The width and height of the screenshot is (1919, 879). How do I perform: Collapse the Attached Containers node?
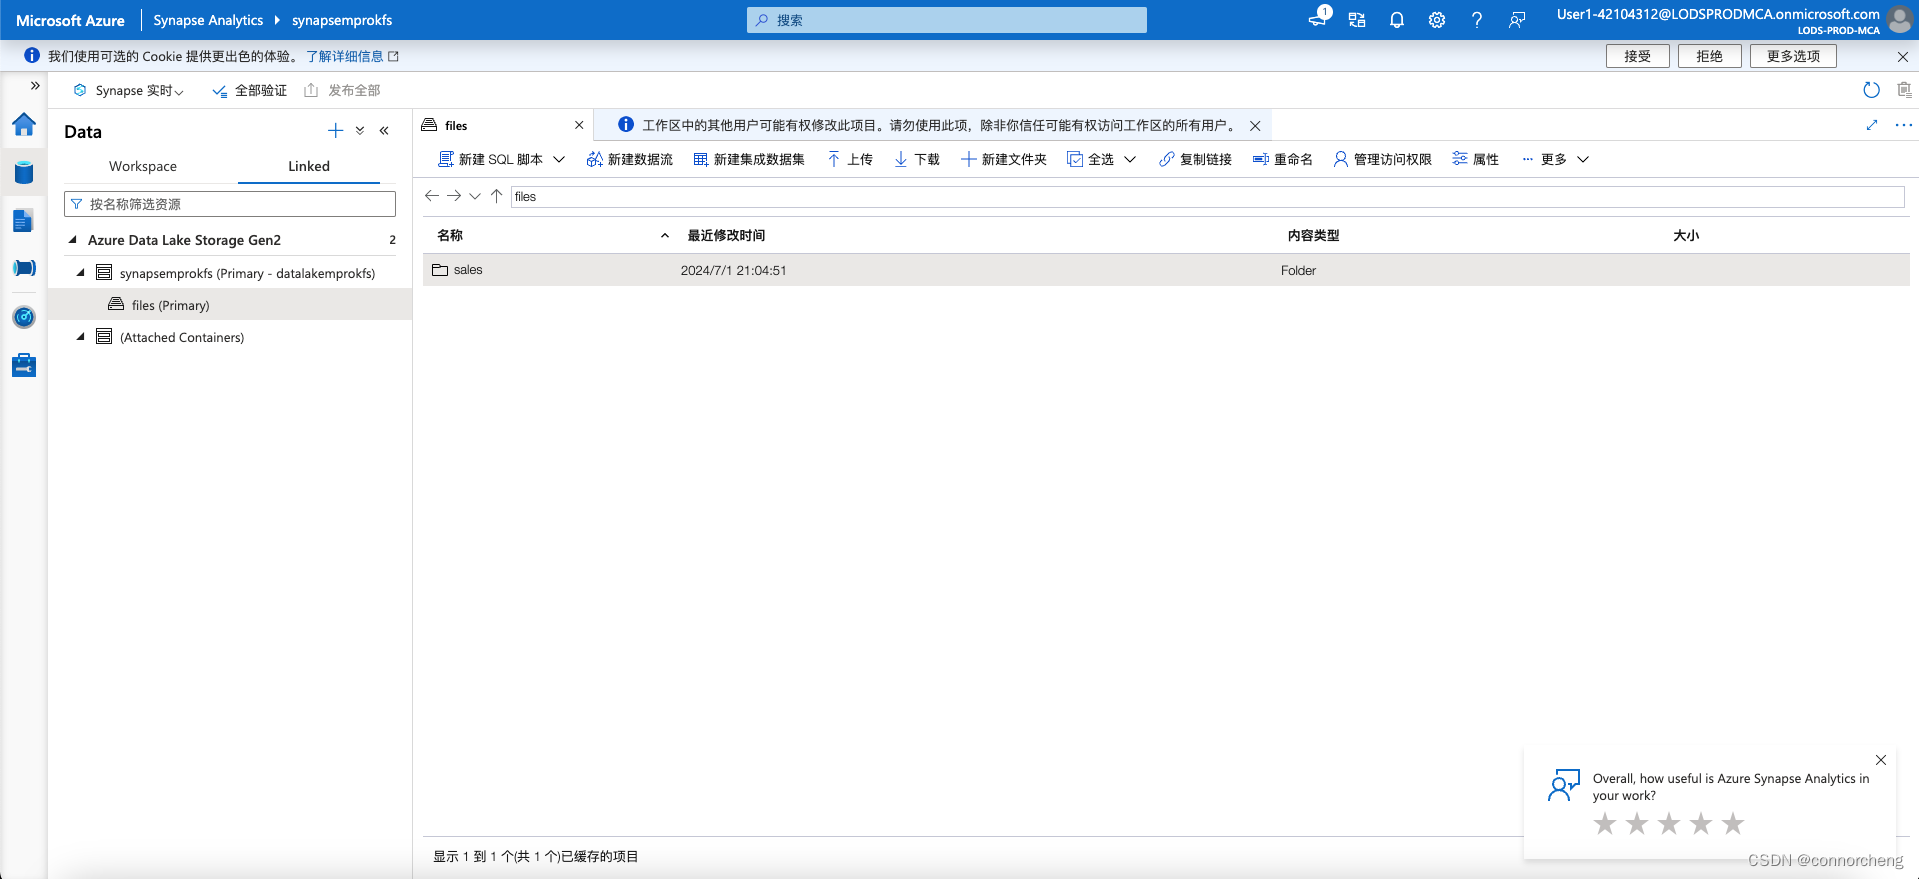coord(81,337)
